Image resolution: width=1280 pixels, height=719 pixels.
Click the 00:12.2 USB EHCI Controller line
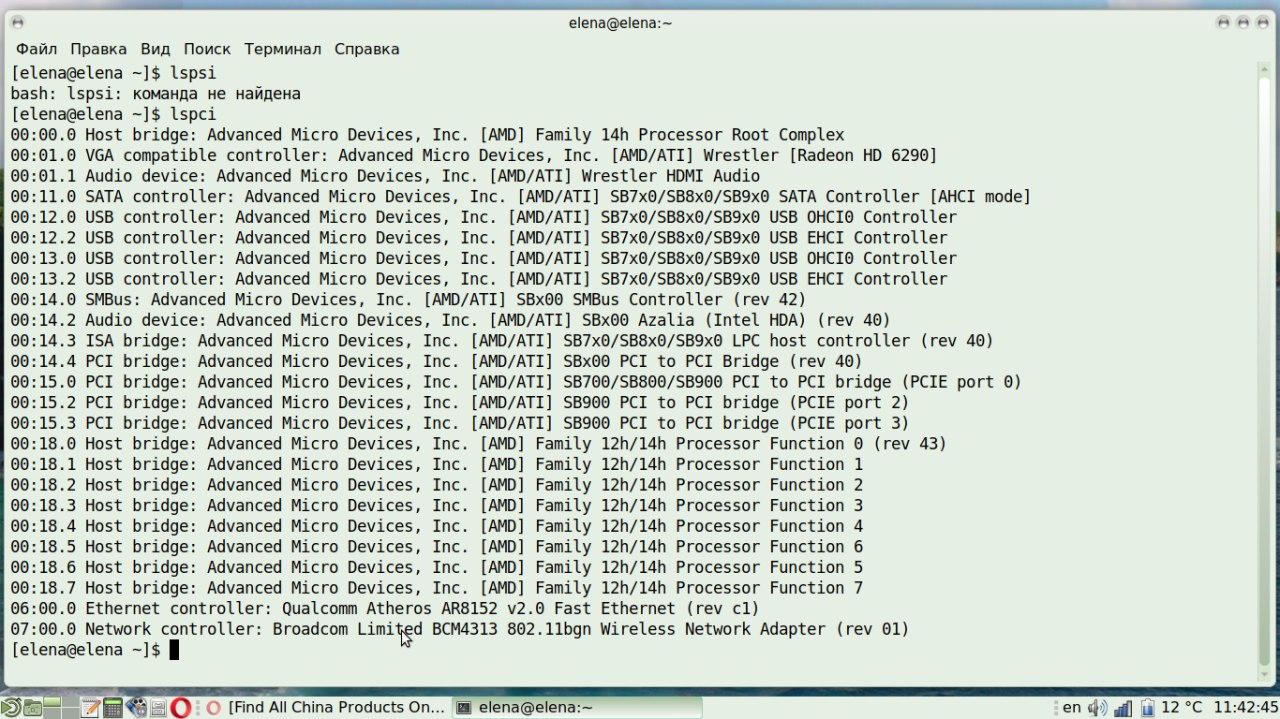(479, 238)
